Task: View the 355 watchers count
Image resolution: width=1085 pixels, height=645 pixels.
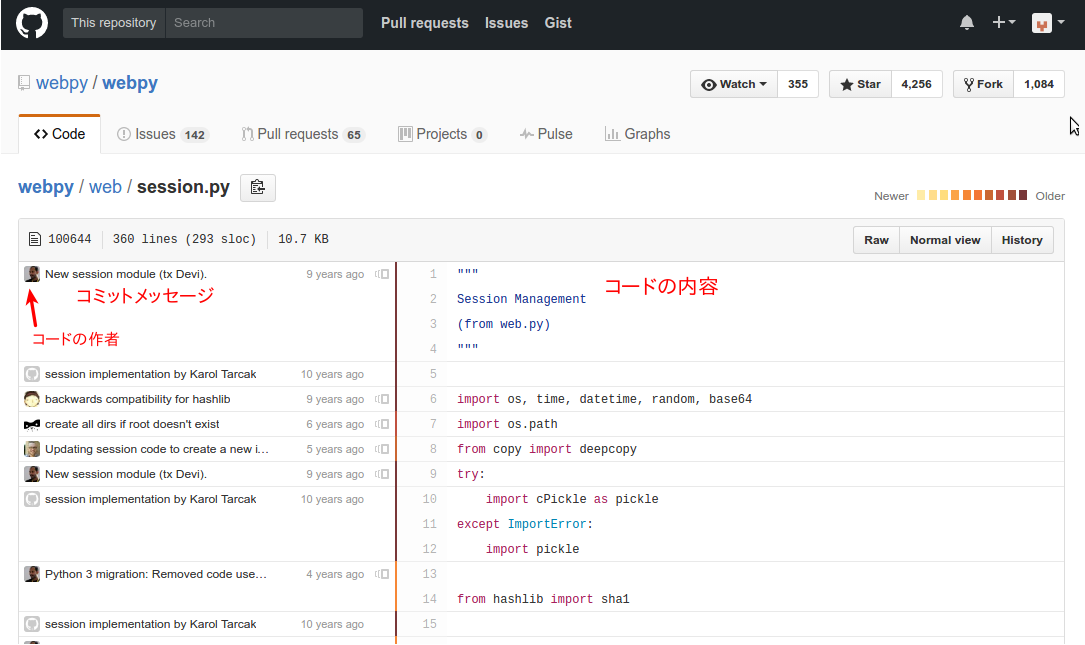Action: pos(798,84)
